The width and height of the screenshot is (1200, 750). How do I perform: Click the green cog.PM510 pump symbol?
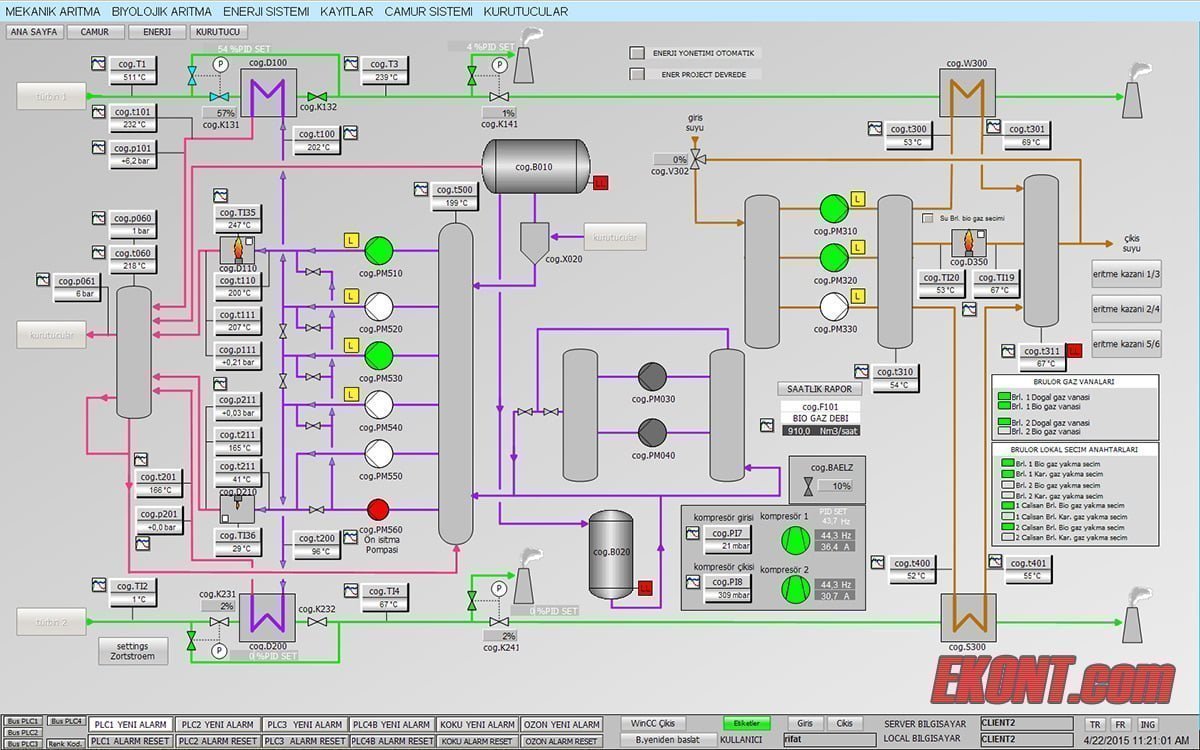[x=379, y=251]
